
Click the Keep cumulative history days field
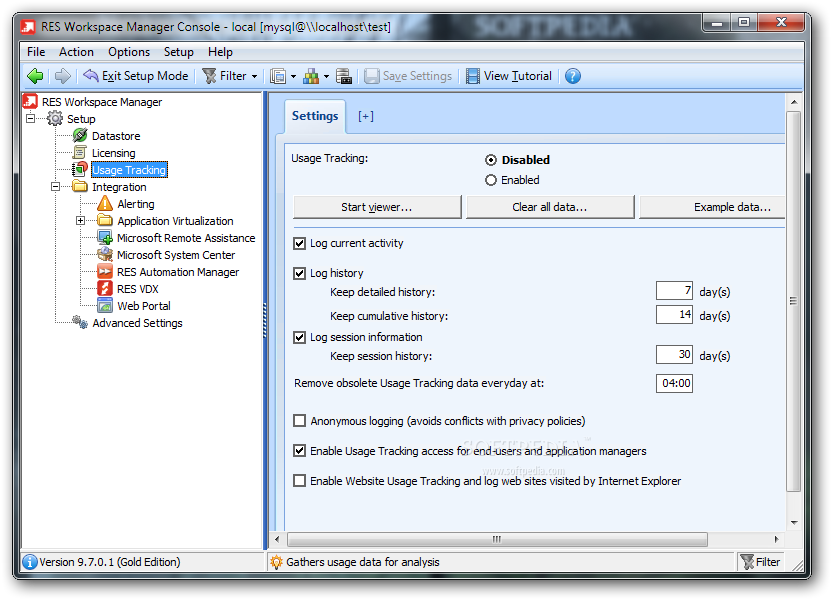tap(674, 315)
